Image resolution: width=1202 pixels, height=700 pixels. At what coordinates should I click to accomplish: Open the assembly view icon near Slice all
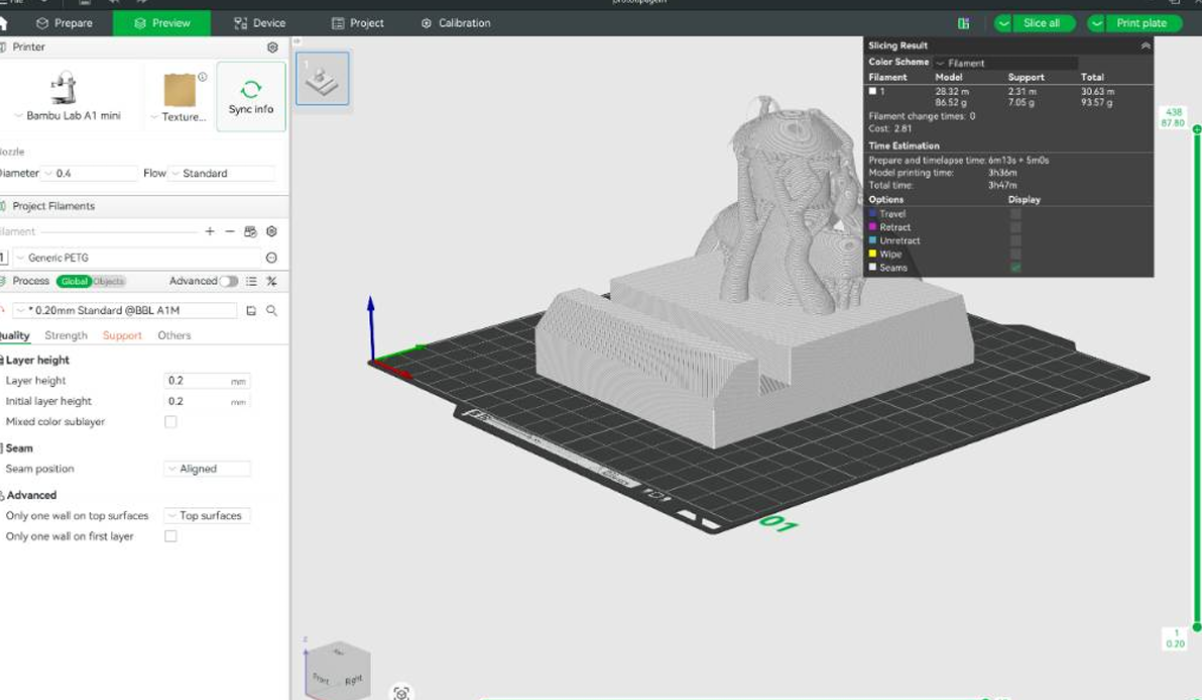pos(963,23)
